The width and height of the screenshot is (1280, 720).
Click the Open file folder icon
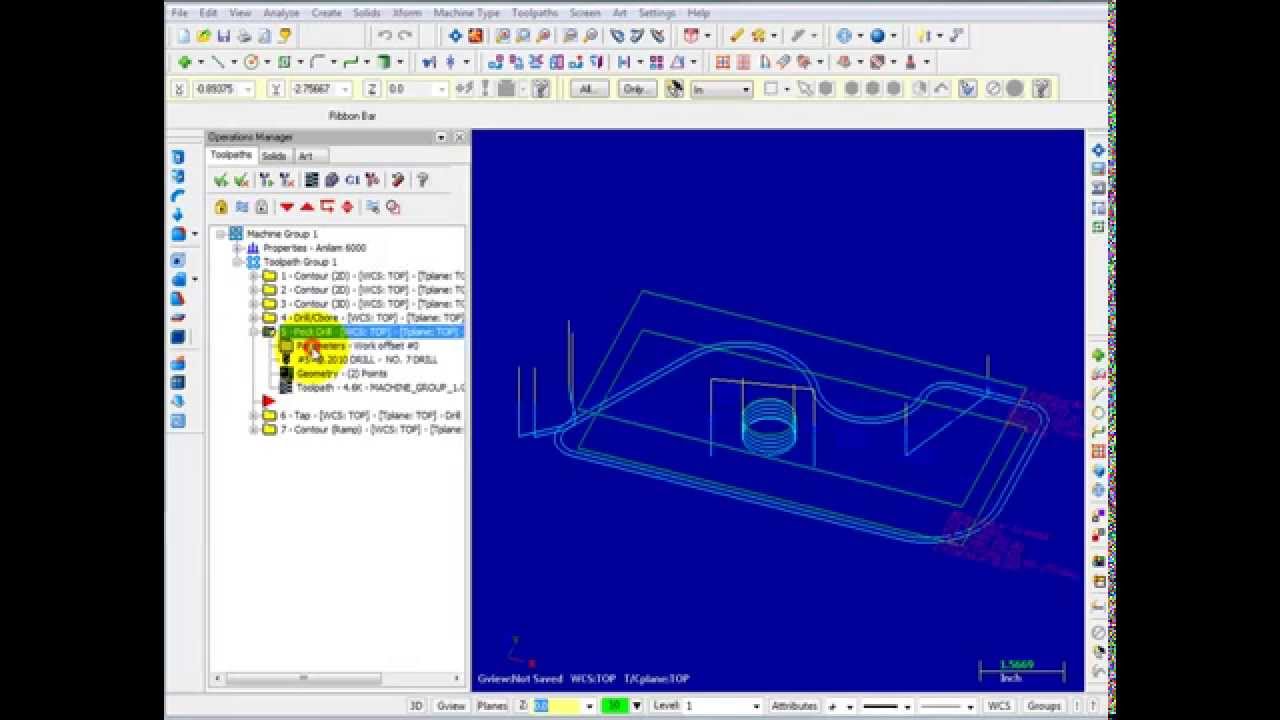click(x=204, y=36)
